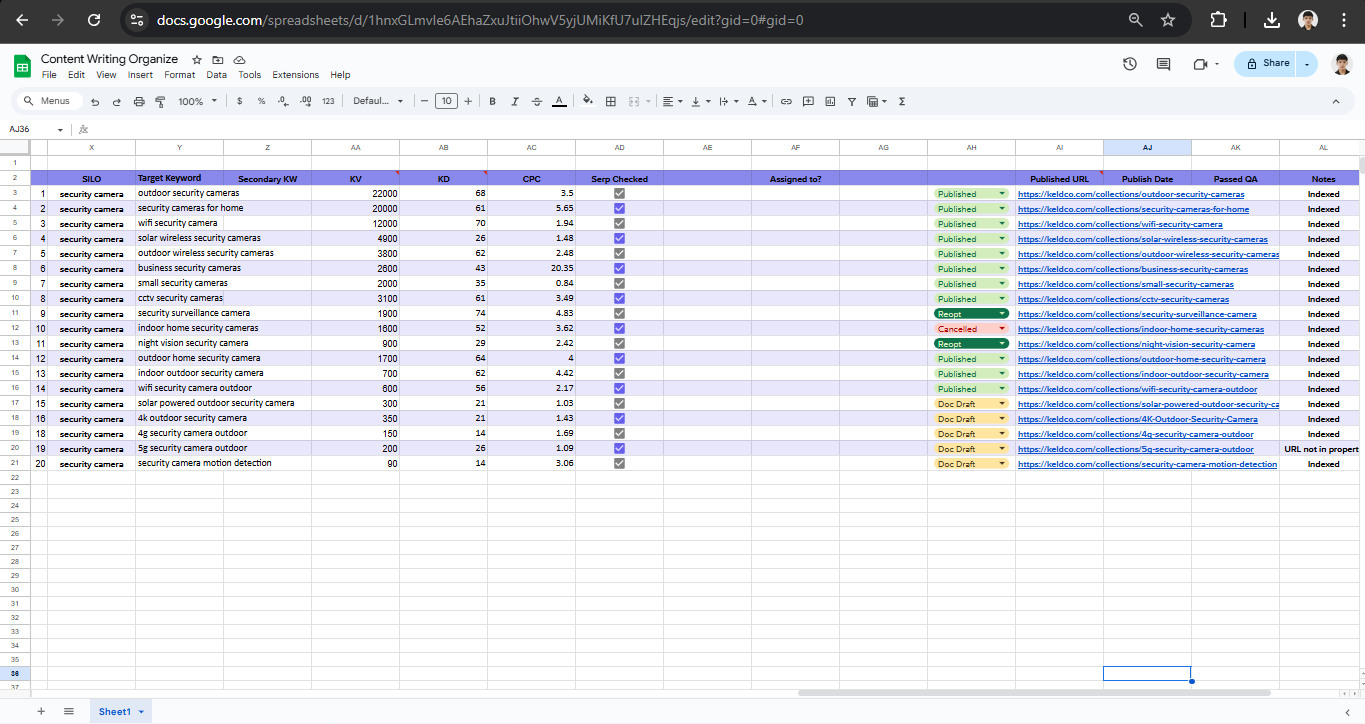The width and height of the screenshot is (1365, 724).
Task: Expand the font family Default dropdown
Action: [x=378, y=101]
